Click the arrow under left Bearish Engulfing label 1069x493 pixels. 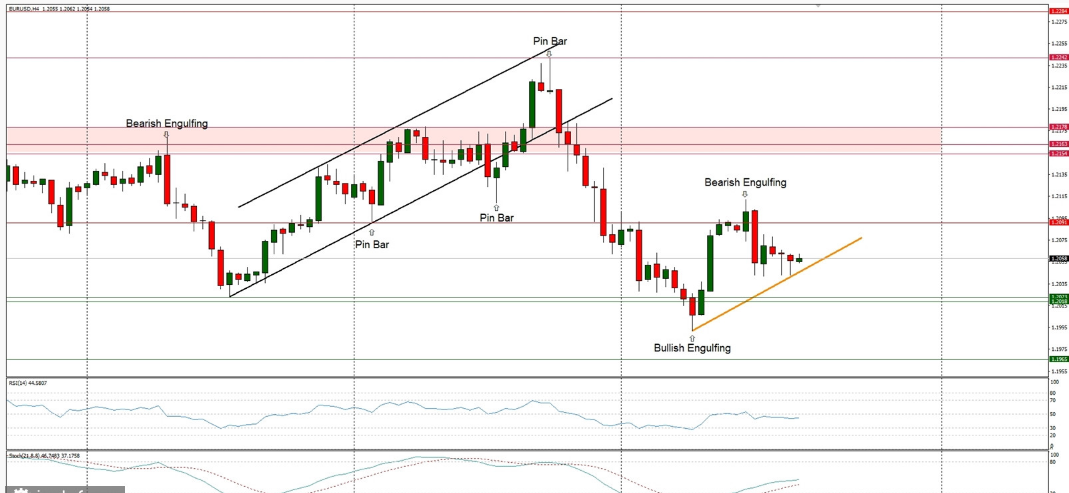click(166, 134)
